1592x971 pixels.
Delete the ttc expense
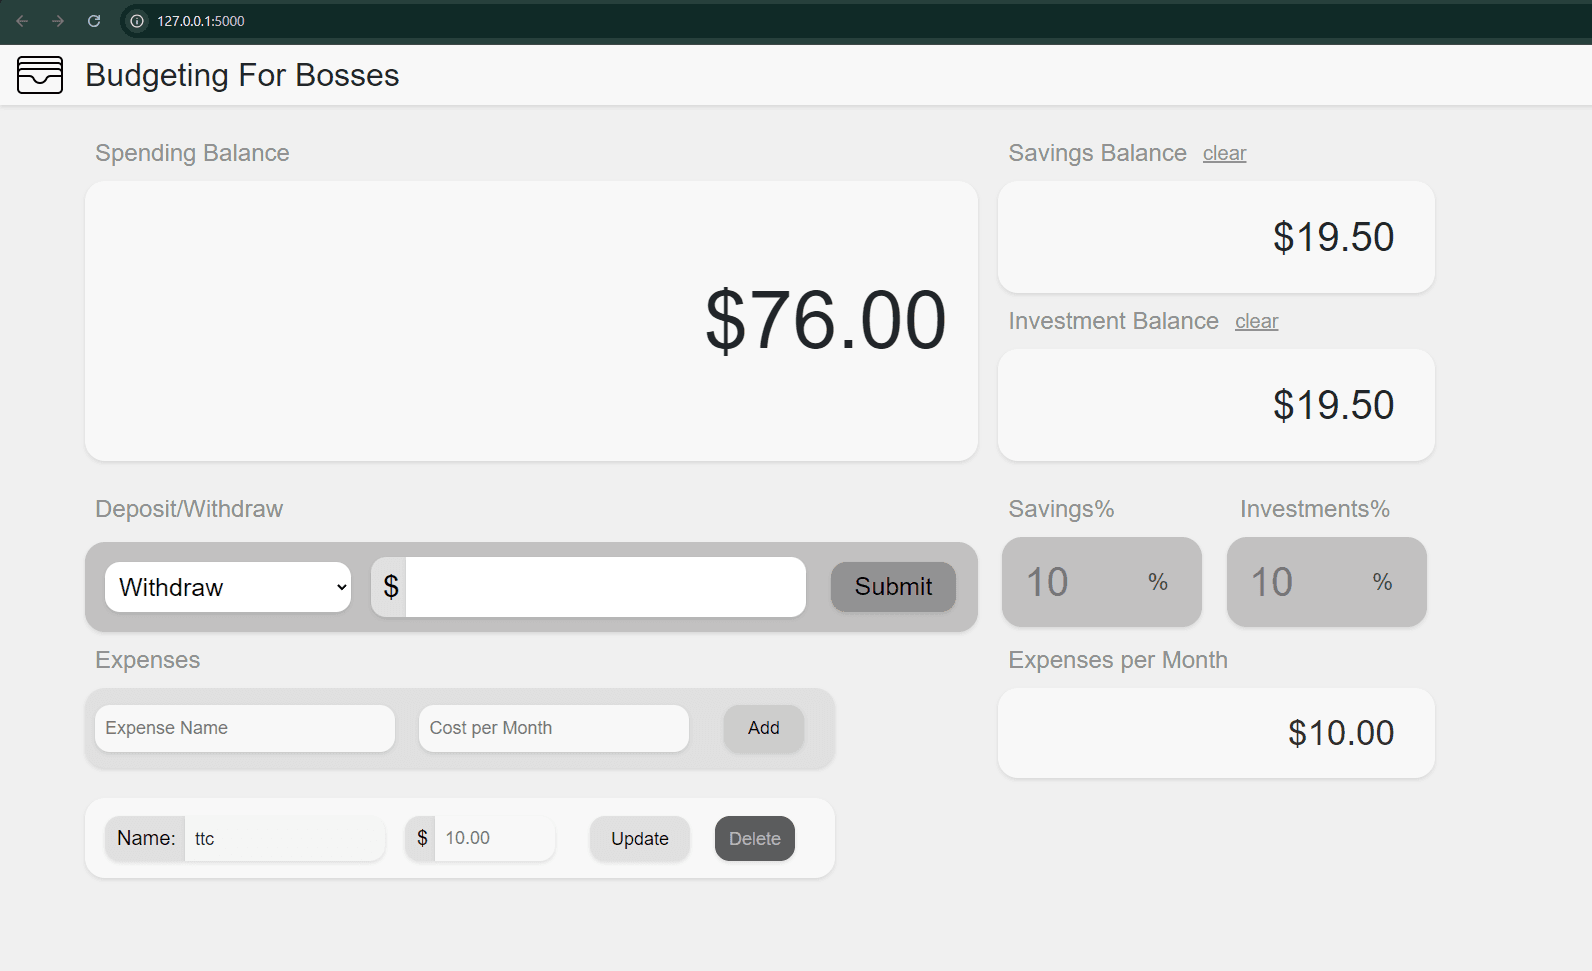755,839
